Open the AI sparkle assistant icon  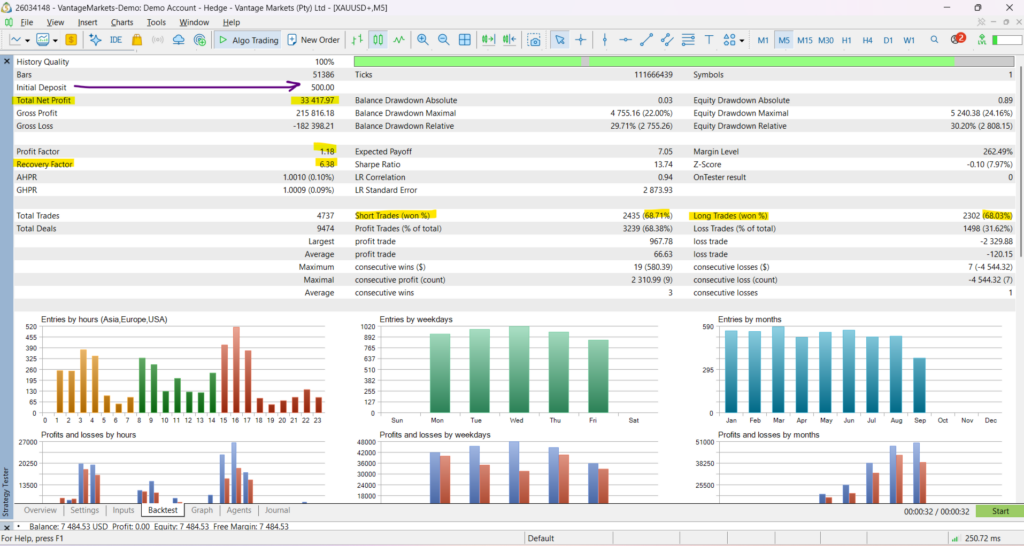pyautogui.click(x=95, y=40)
